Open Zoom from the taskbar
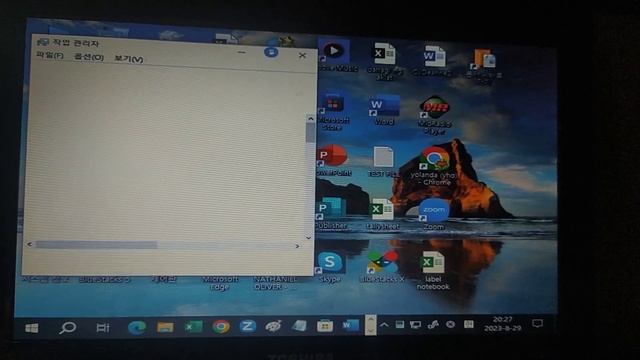 pyautogui.click(x=247, y=326)
